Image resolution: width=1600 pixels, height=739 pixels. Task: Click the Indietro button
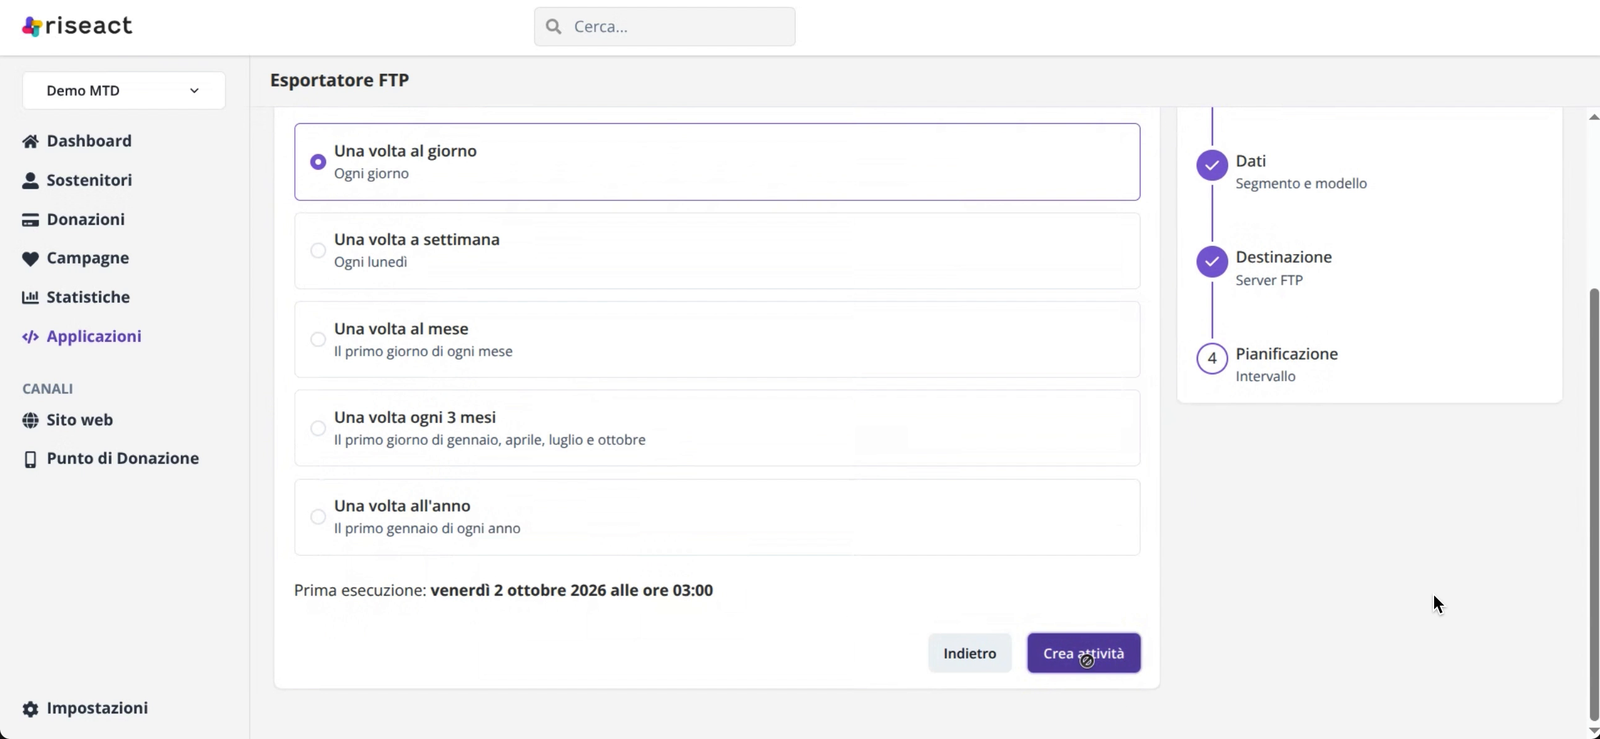coord(970,653)
